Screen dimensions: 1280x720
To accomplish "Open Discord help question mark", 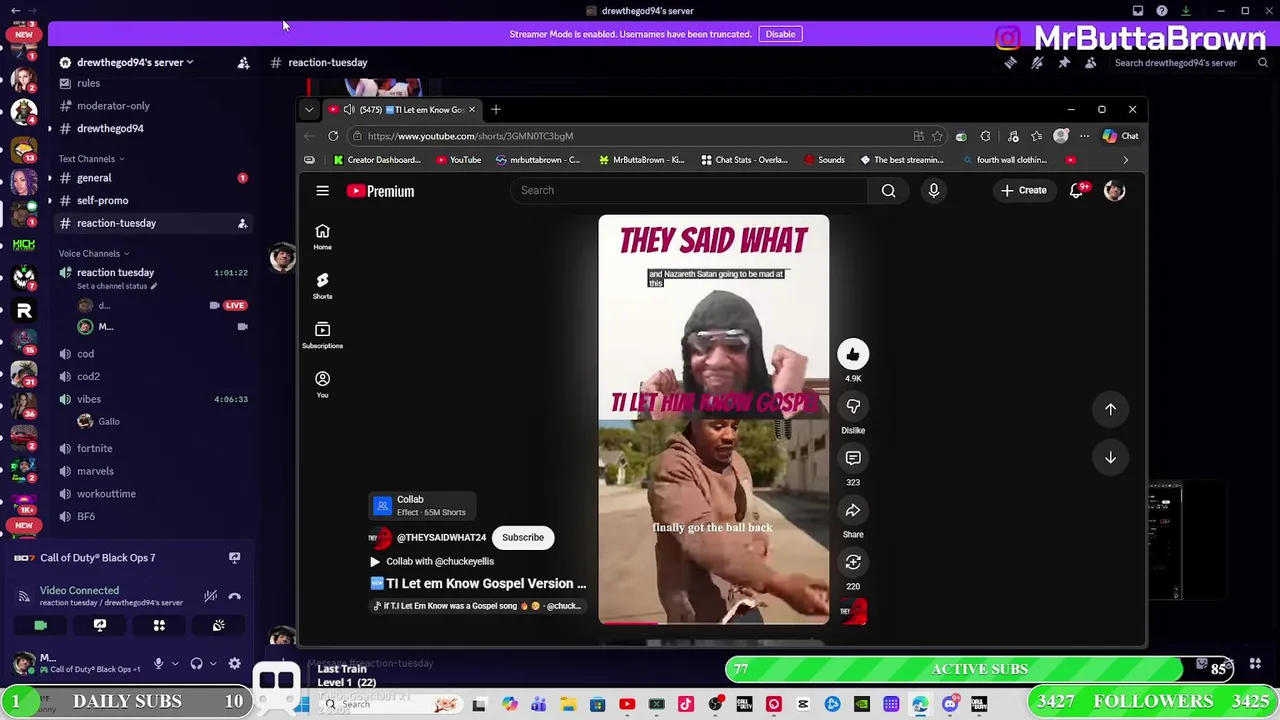I will 1162,11.
